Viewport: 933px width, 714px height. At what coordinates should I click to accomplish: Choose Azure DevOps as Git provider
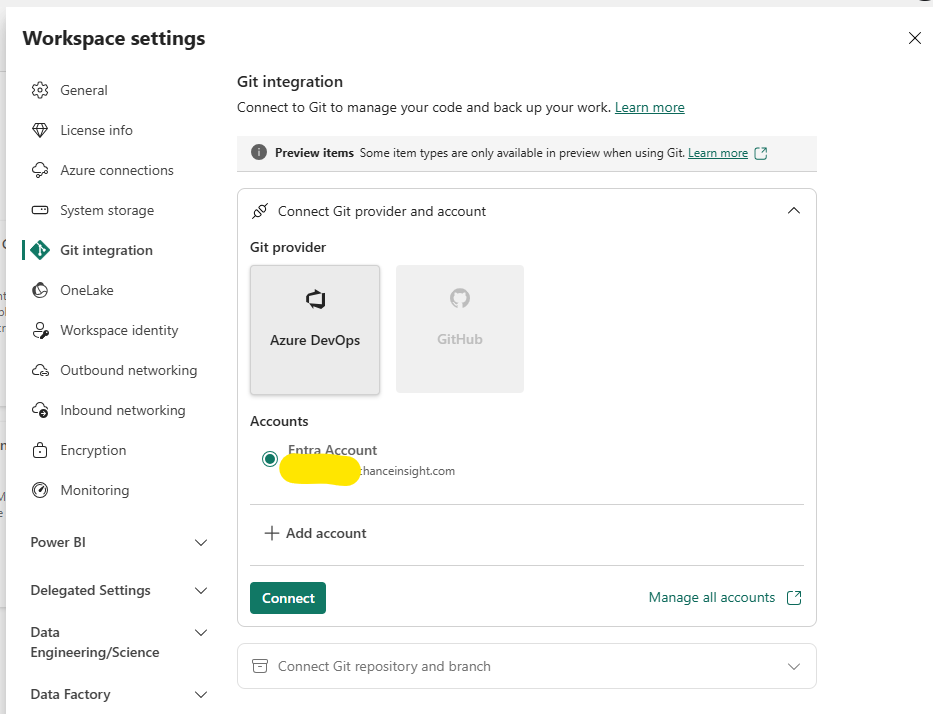tap(315, 329)
